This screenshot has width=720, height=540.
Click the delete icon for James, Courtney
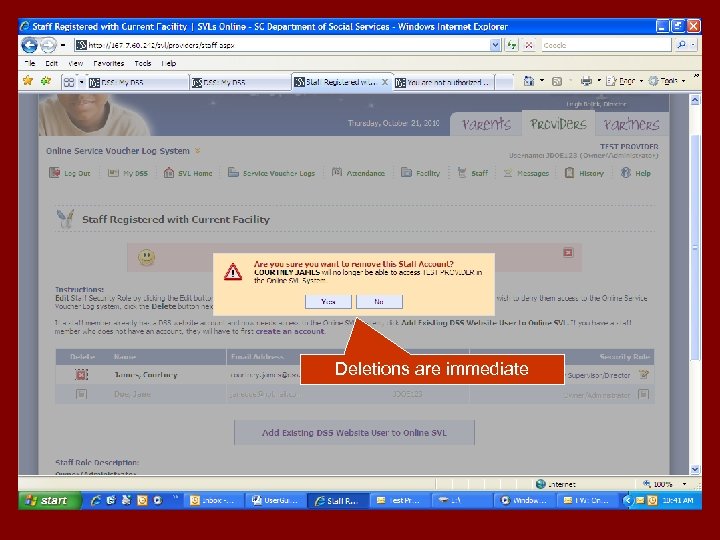81,375
